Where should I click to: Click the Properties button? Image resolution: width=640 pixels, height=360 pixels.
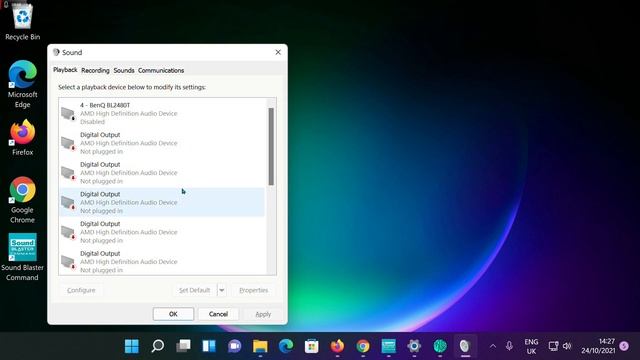(x=253, y=290)
